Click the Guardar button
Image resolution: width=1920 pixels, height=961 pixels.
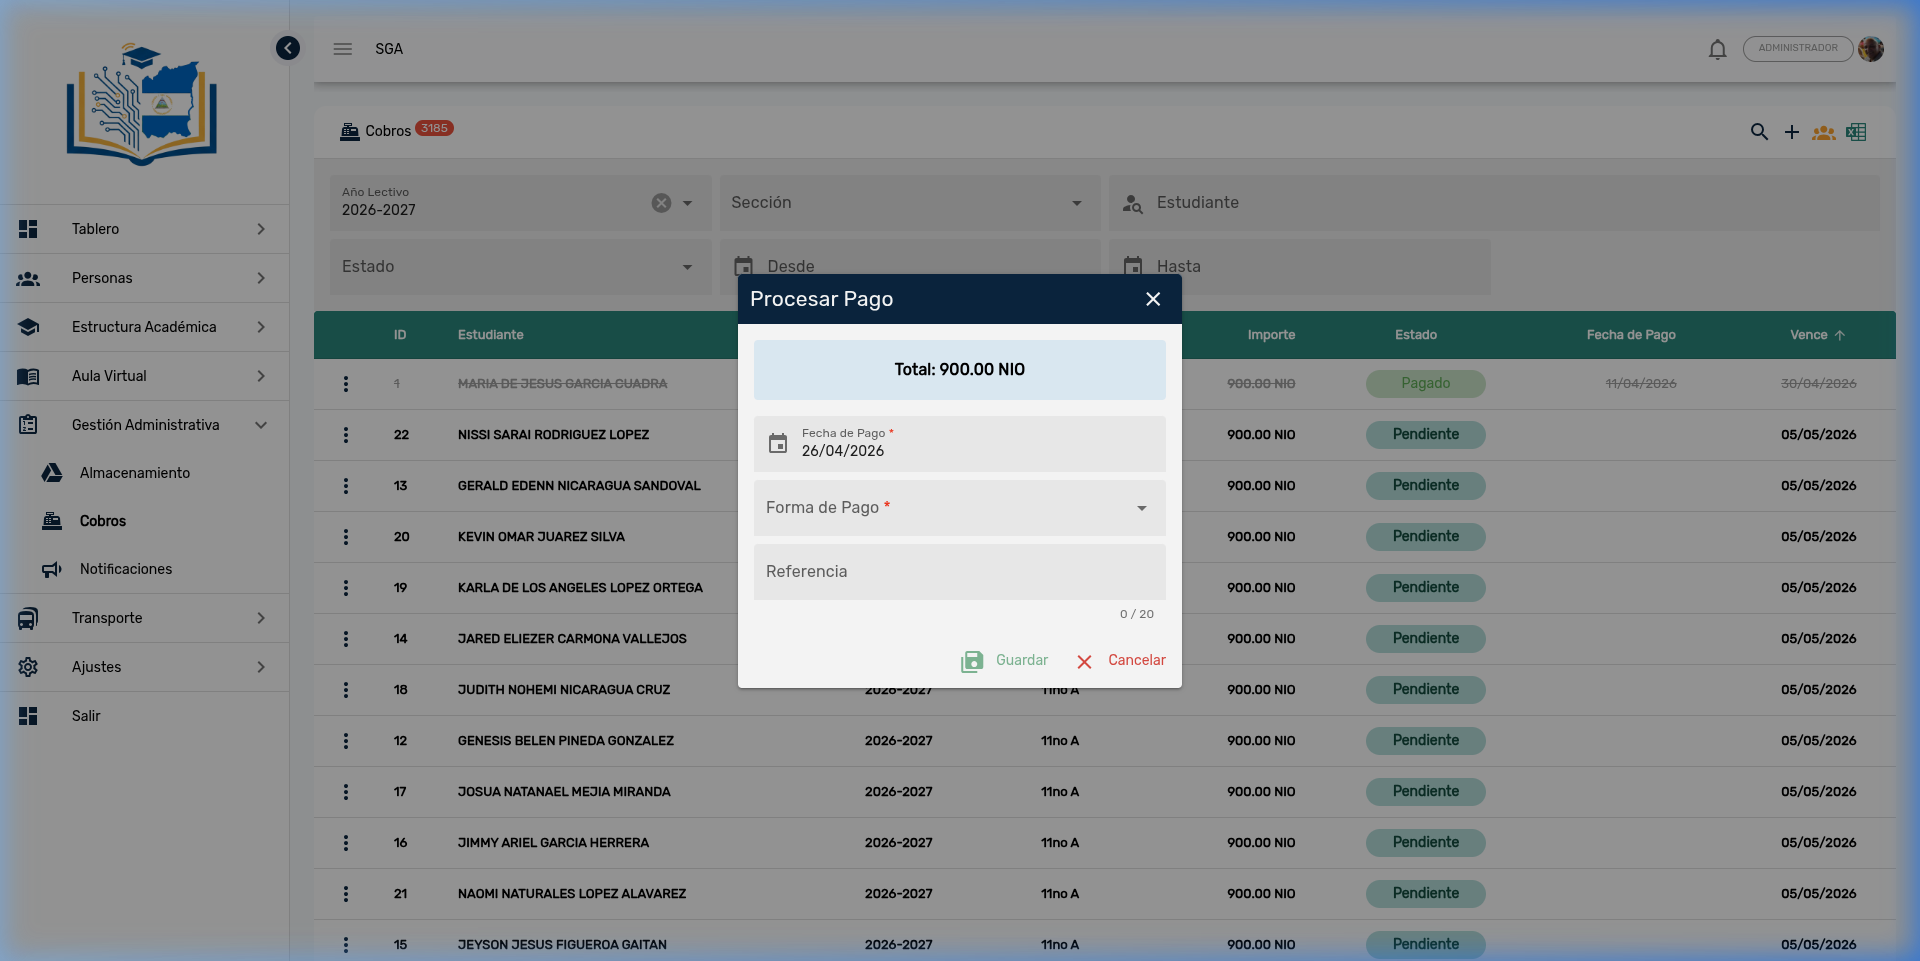(1005, 661)
